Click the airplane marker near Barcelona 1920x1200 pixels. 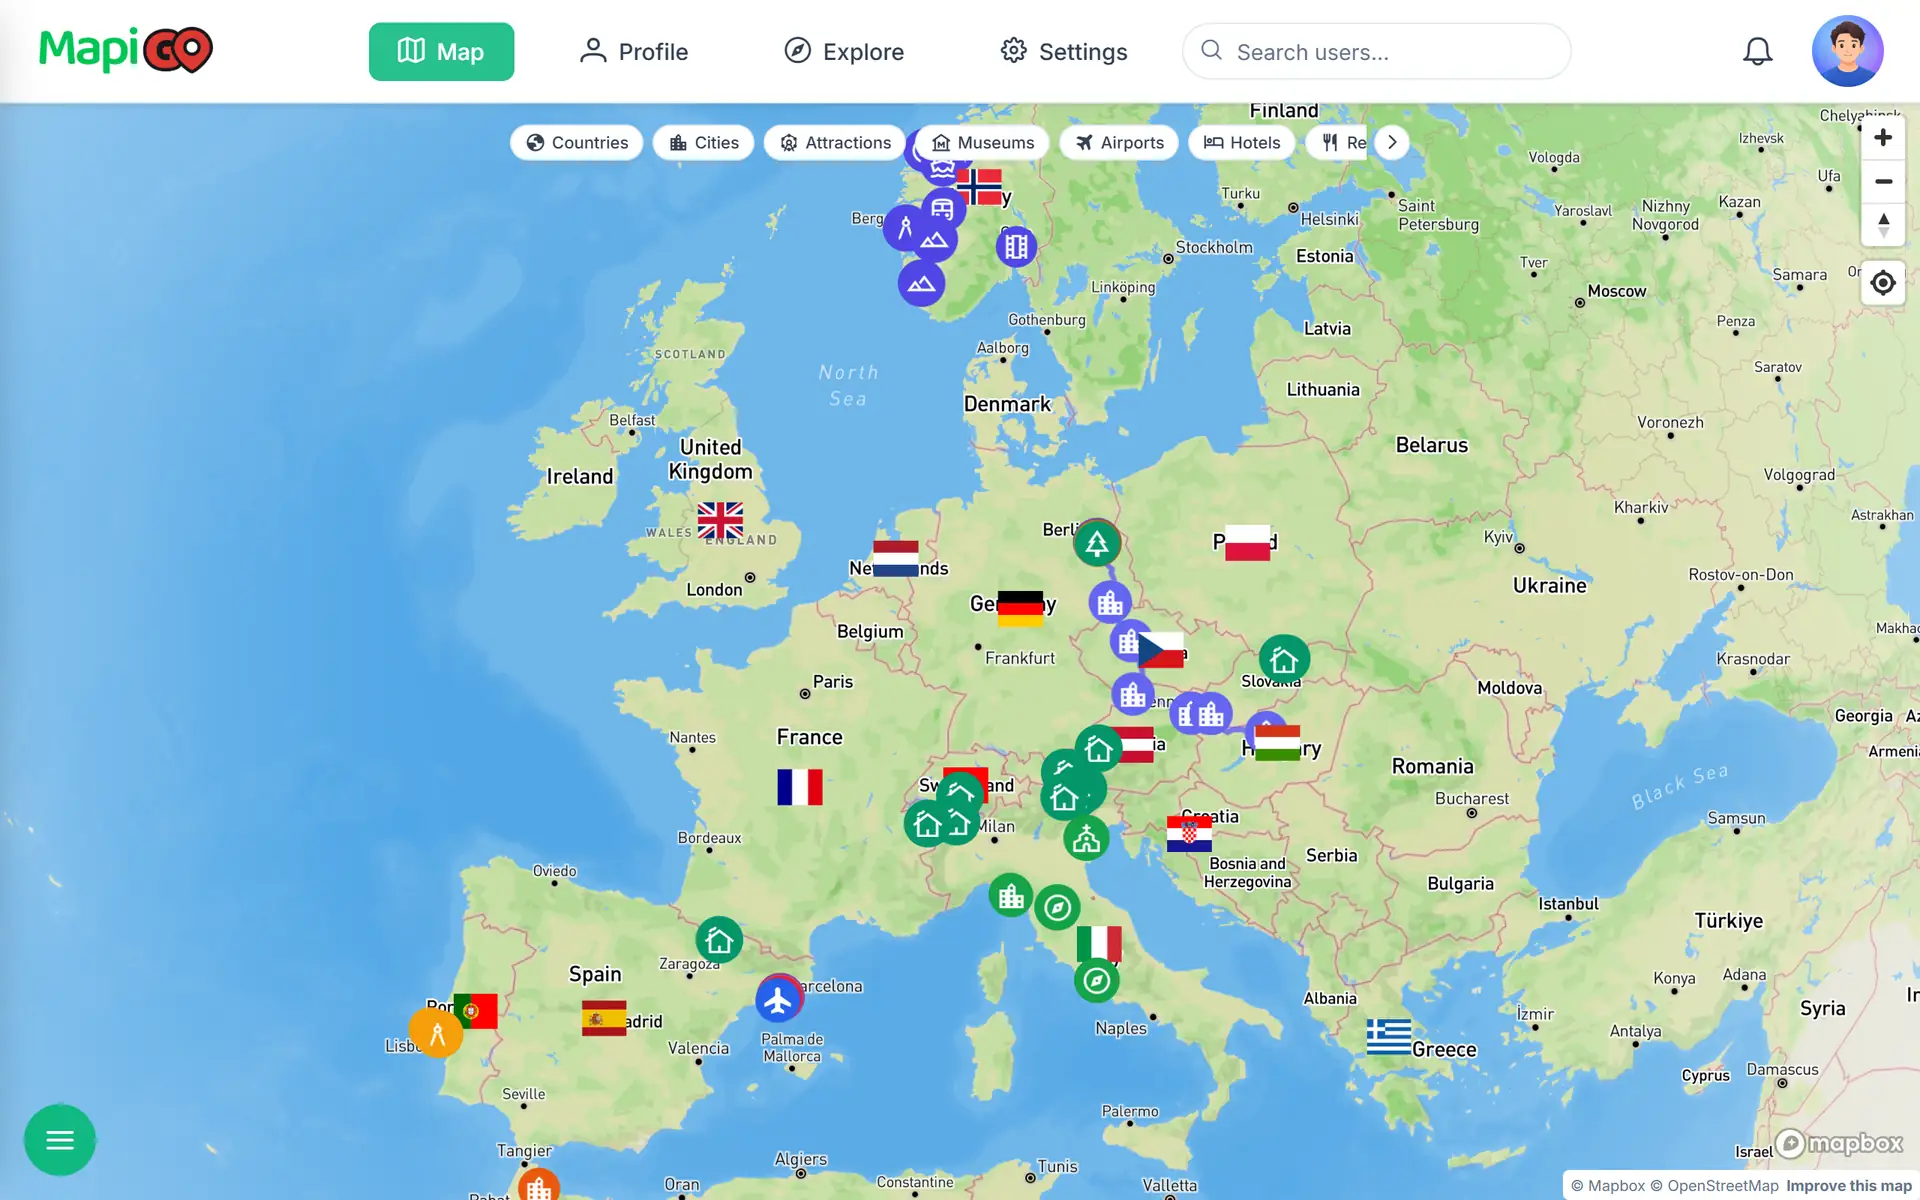(778, 1000)
